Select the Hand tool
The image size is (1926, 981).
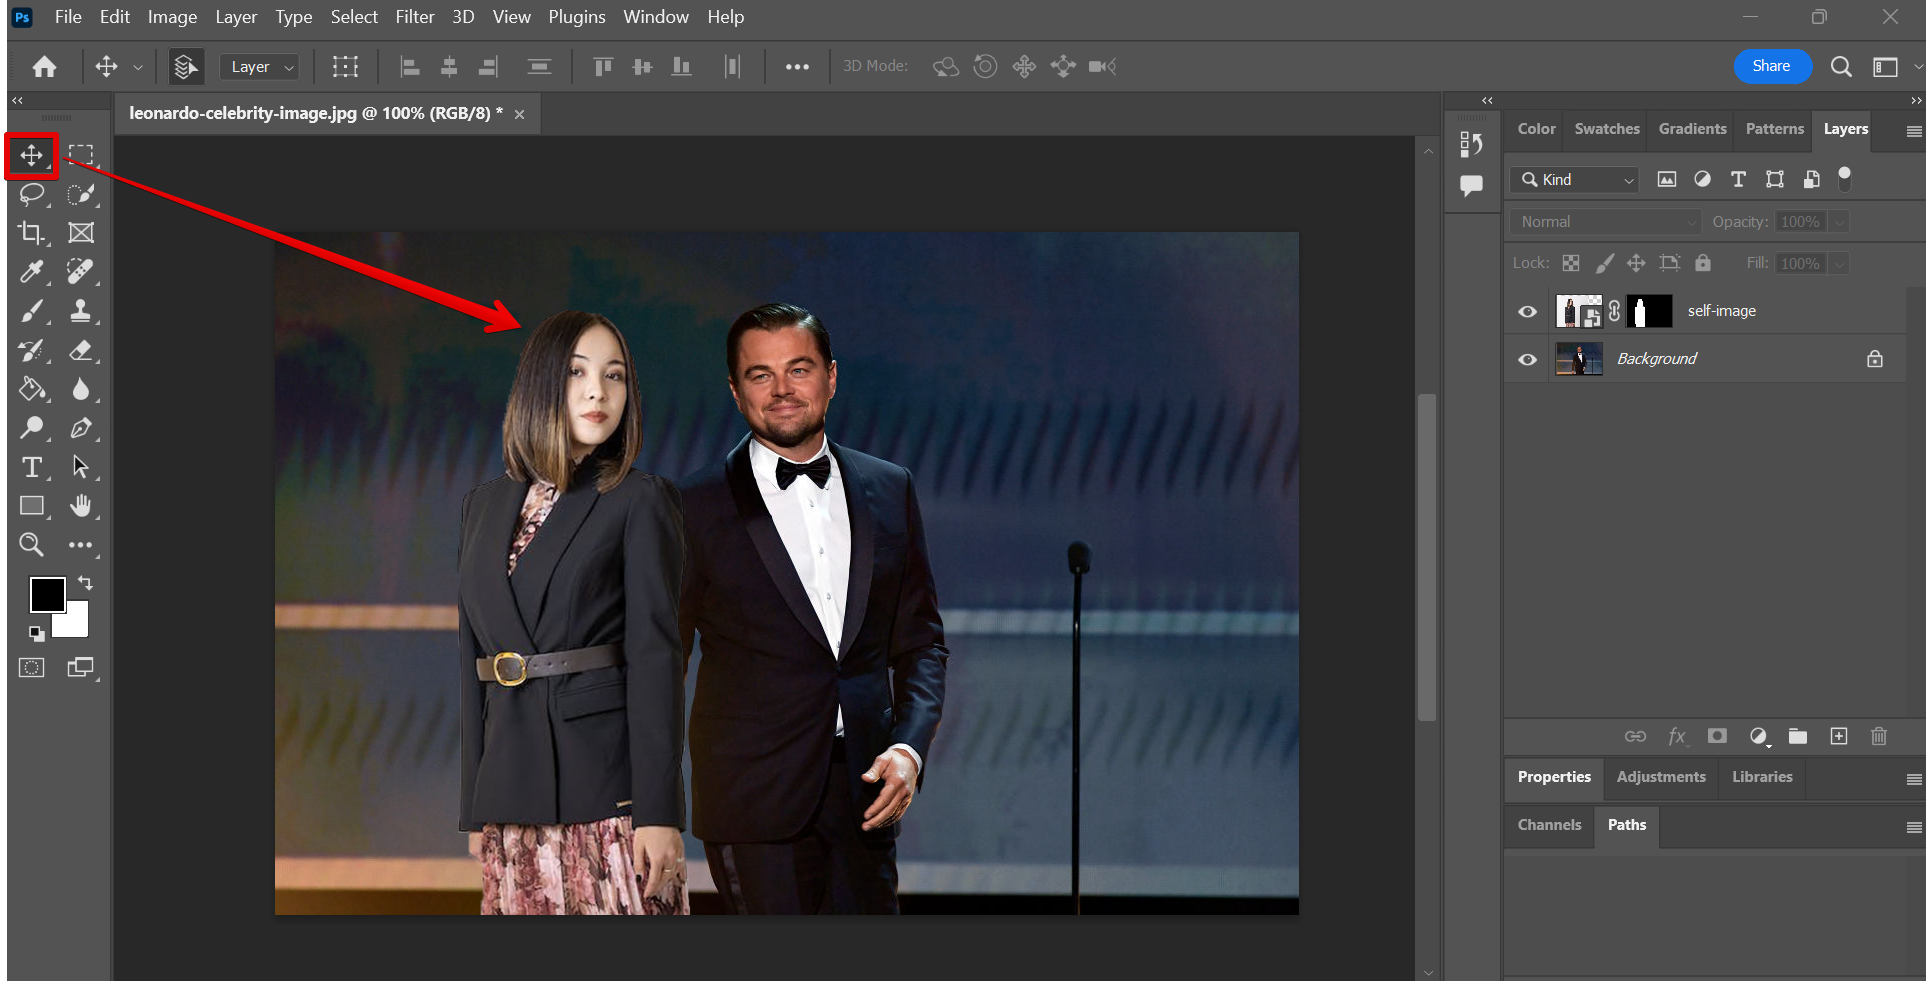tap(81, 506)
